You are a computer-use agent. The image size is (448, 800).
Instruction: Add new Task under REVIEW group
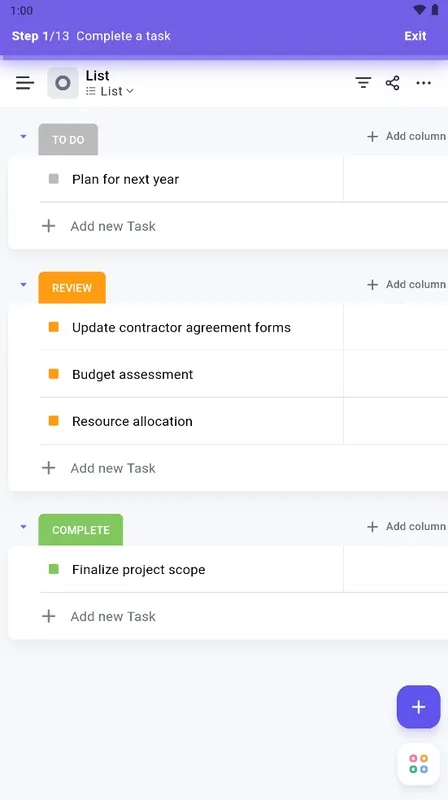point(113,468)
